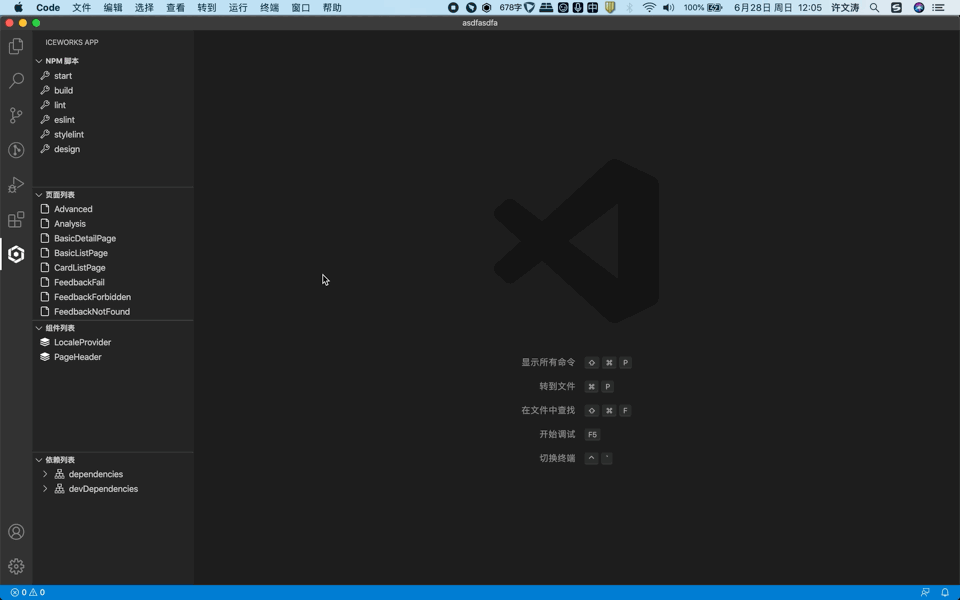Run the lint npm script
This screenshot has width=960, height=600.
[x=113, y=105]
